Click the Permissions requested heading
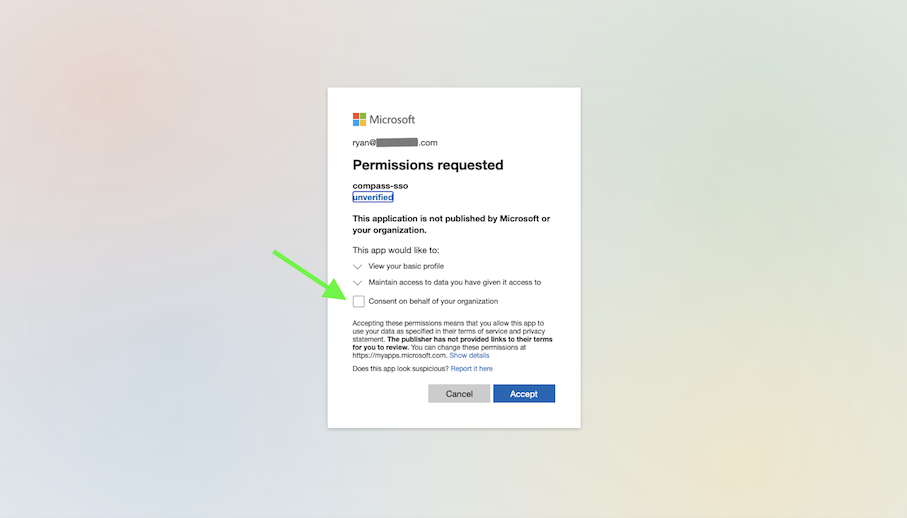 click(428, 165)
